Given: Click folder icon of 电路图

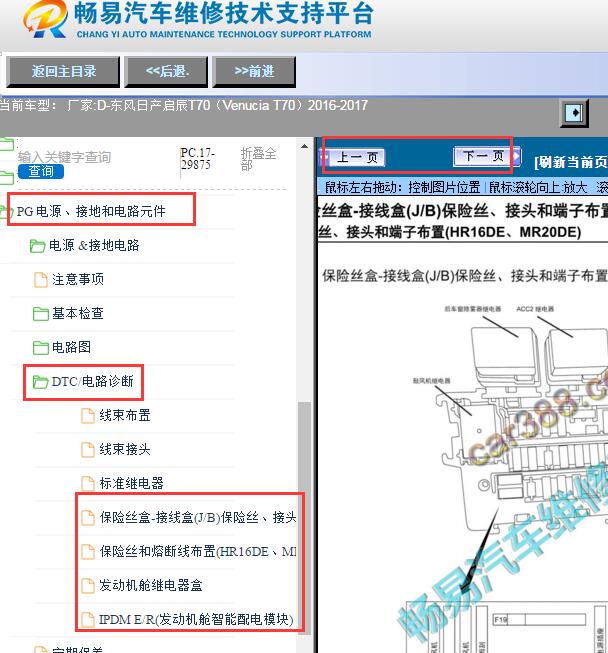Looking at the screenshot, I should (x=40, y=348).
